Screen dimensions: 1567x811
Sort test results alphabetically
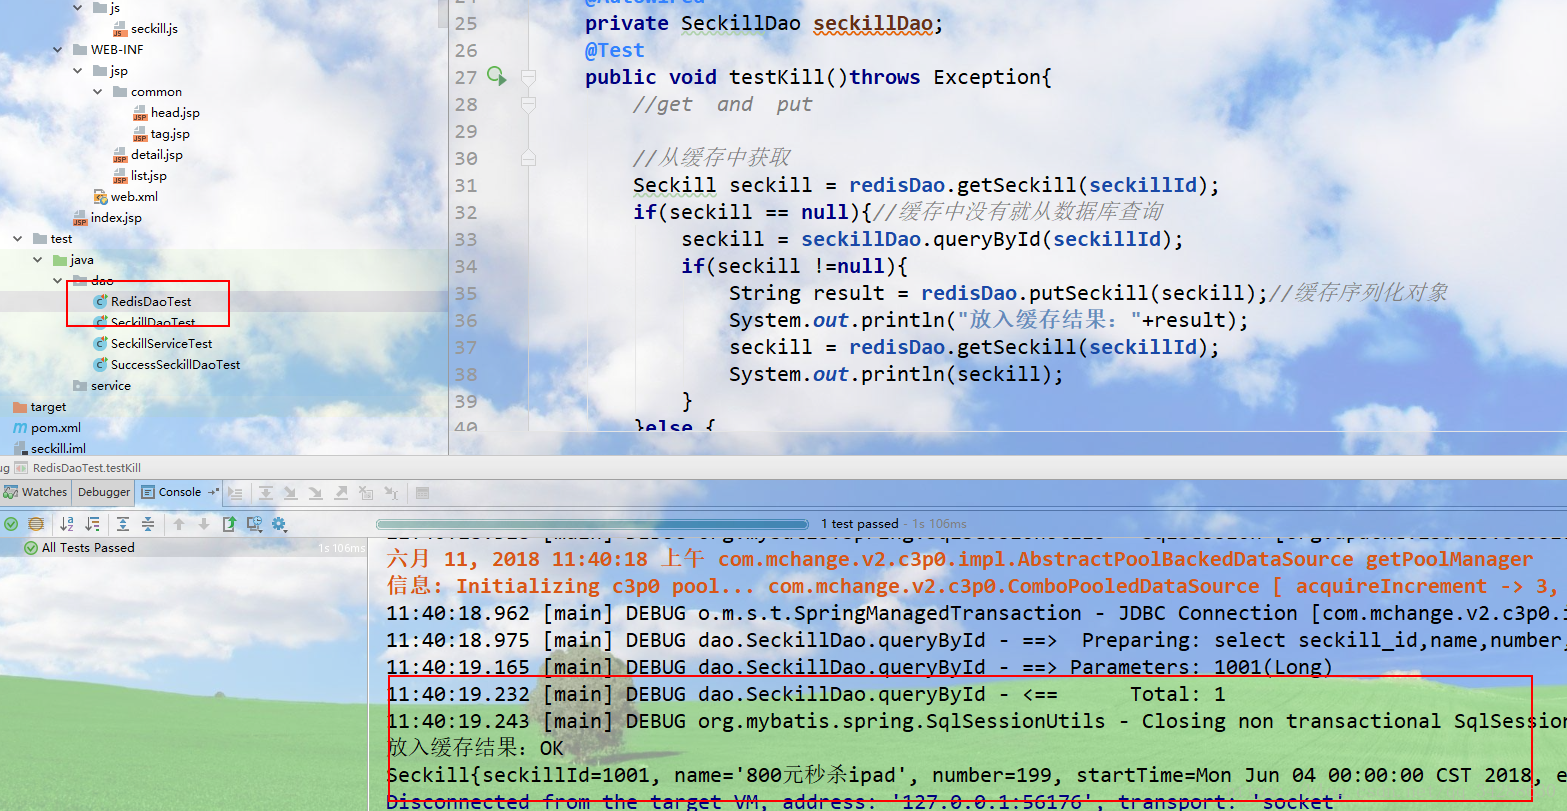[x=67, y=523]
